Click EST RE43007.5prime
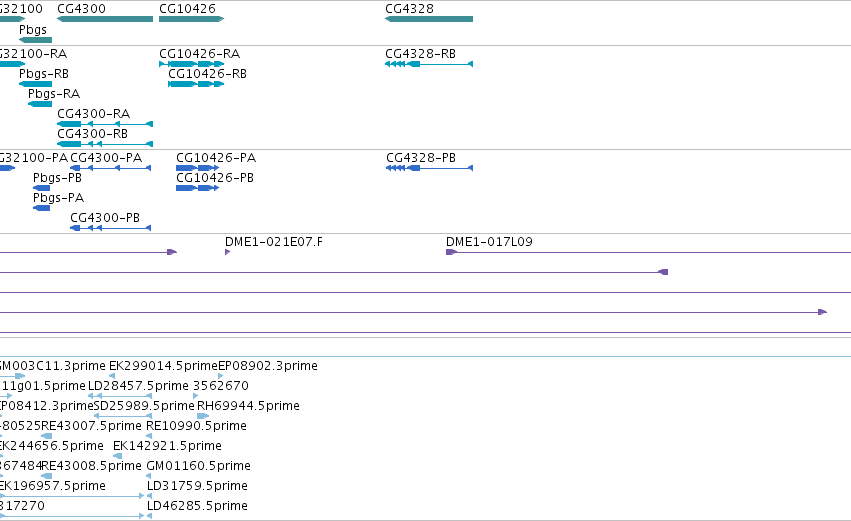851x521 pixels. click(47, 436)
